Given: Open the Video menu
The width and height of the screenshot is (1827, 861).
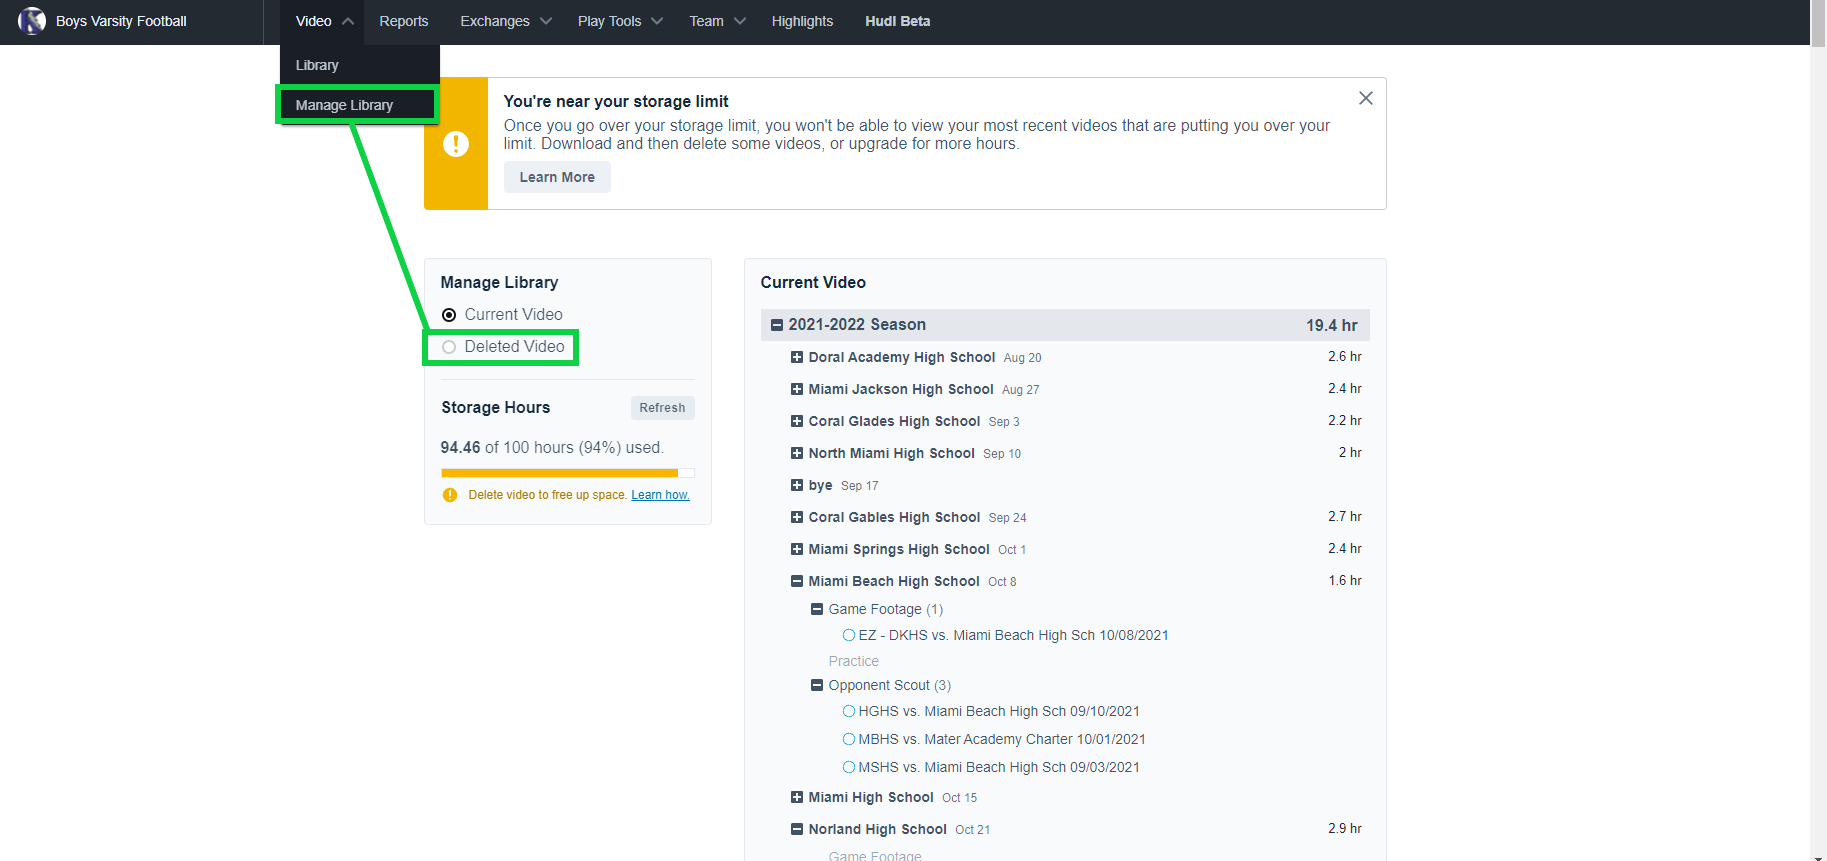Looking at the screenshot, I should [323, 21].
